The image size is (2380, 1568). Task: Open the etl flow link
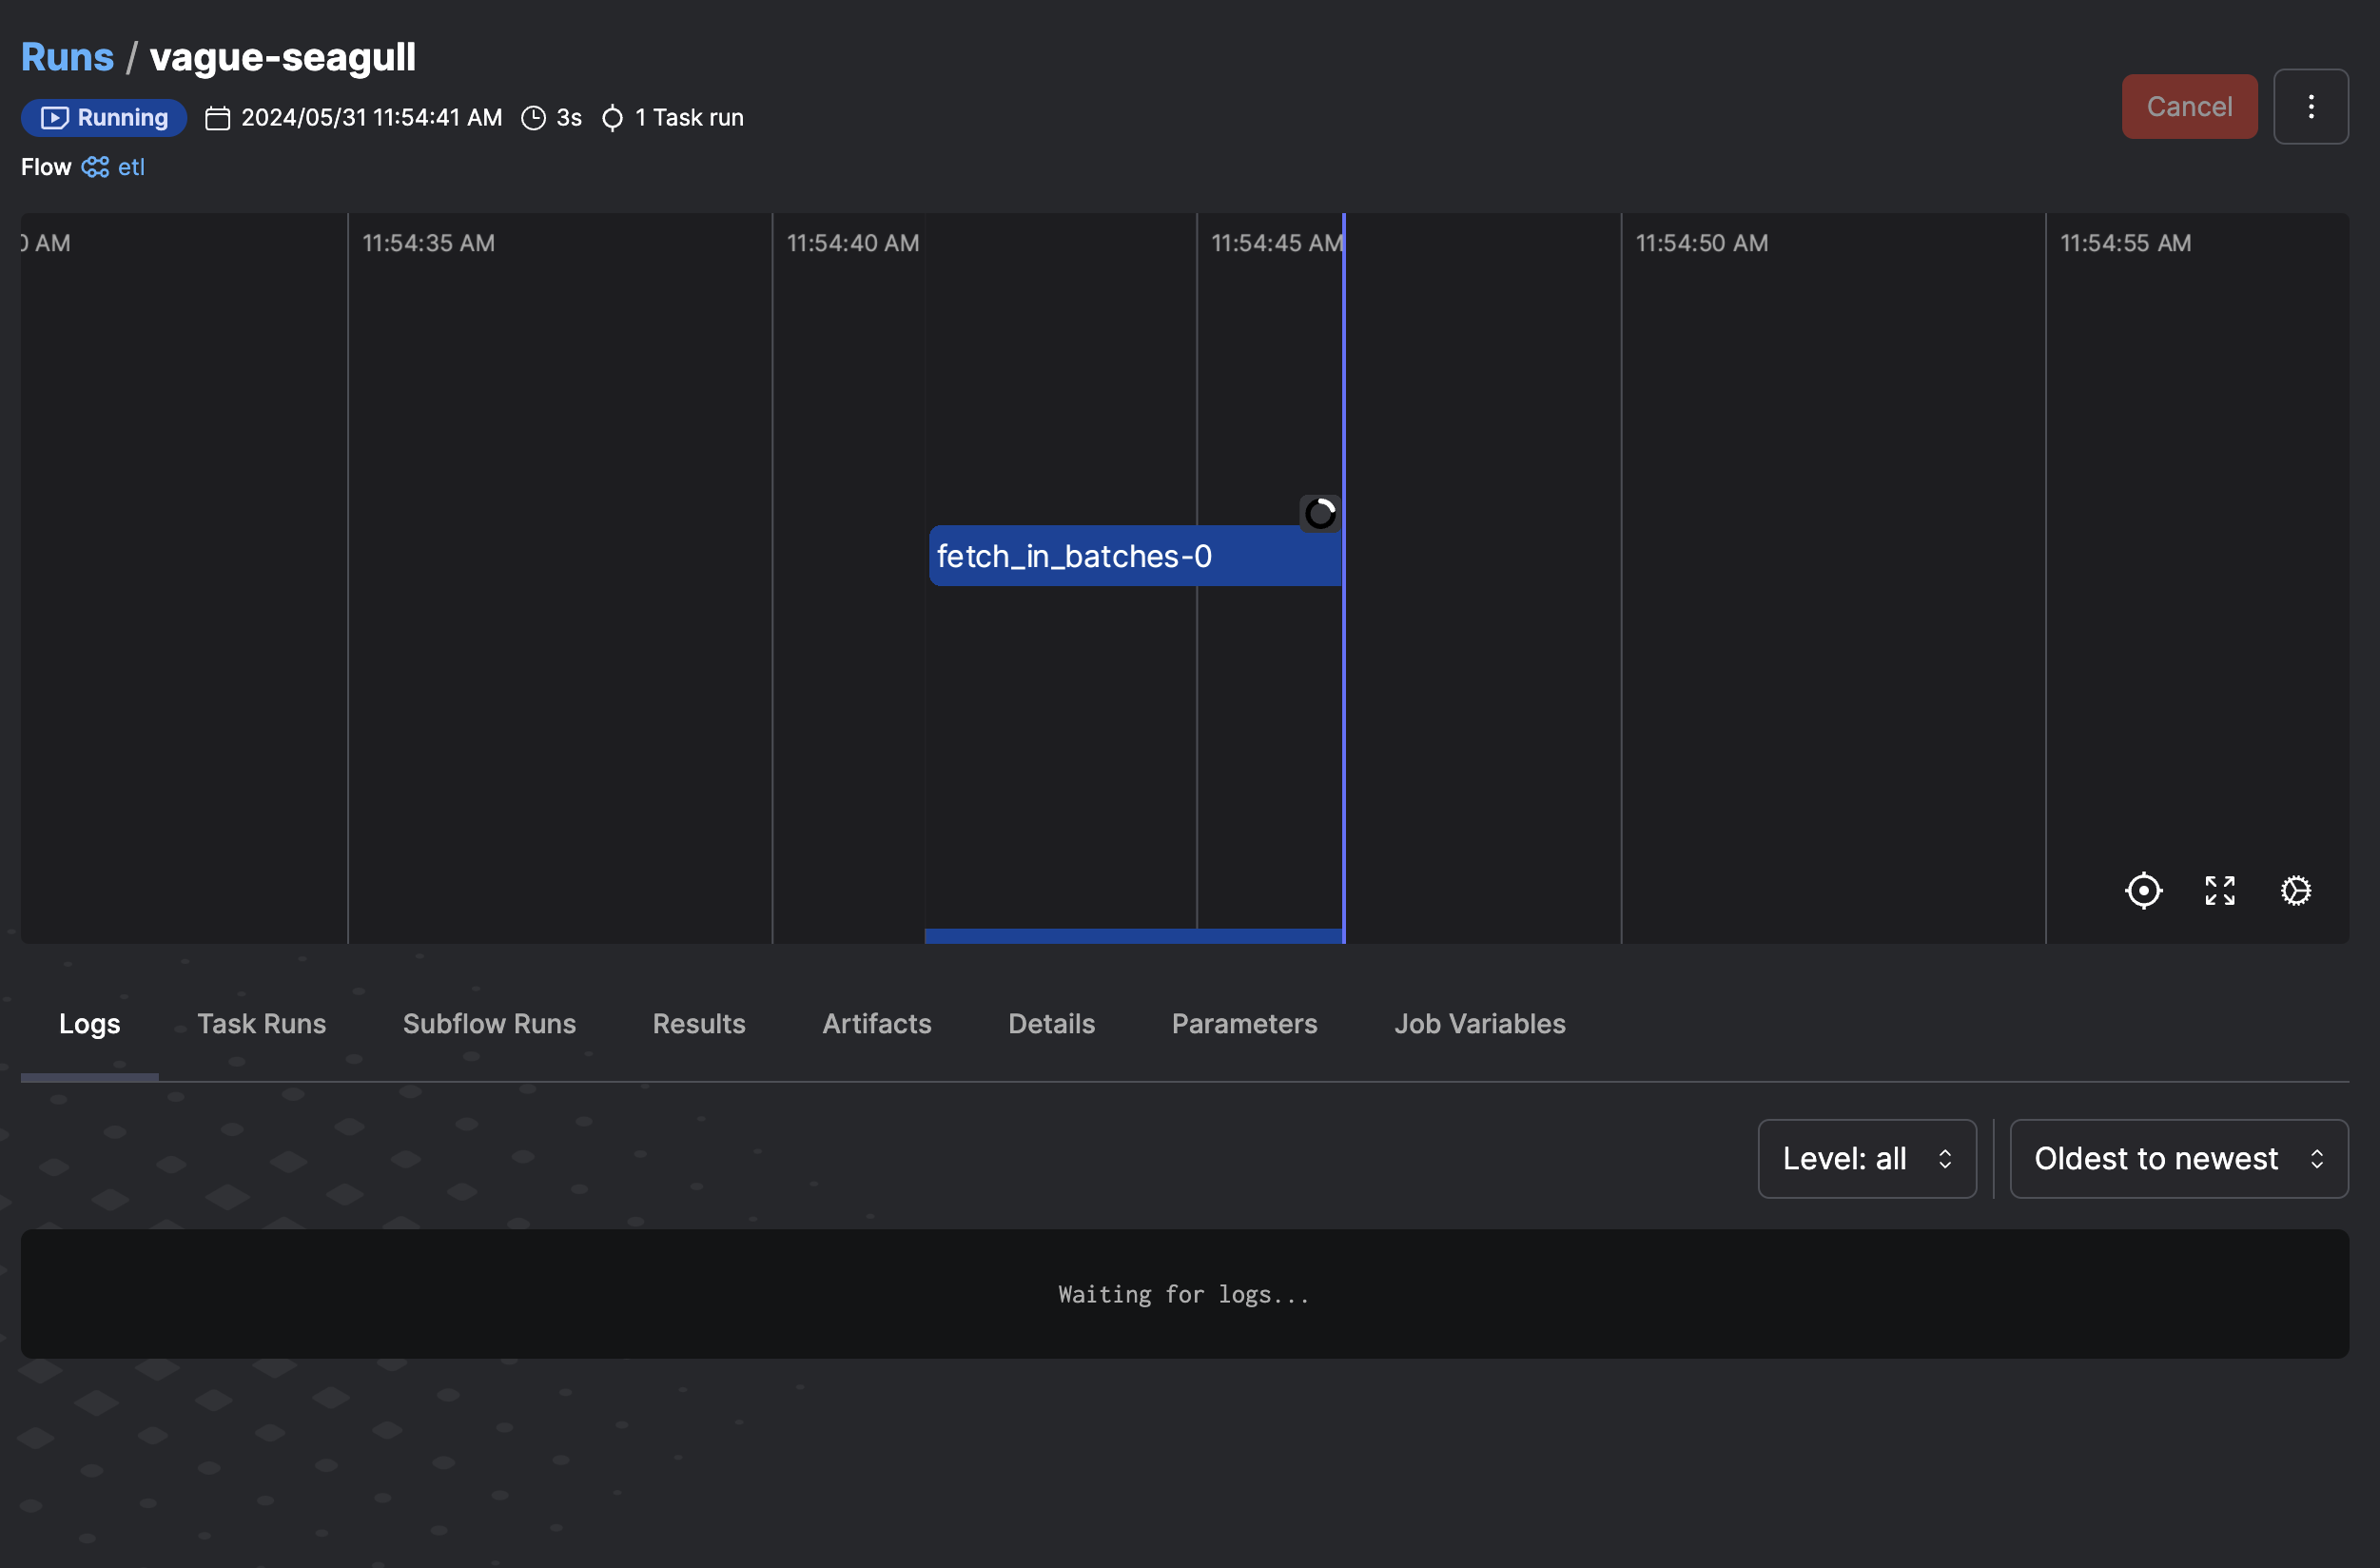coord(131,167)
